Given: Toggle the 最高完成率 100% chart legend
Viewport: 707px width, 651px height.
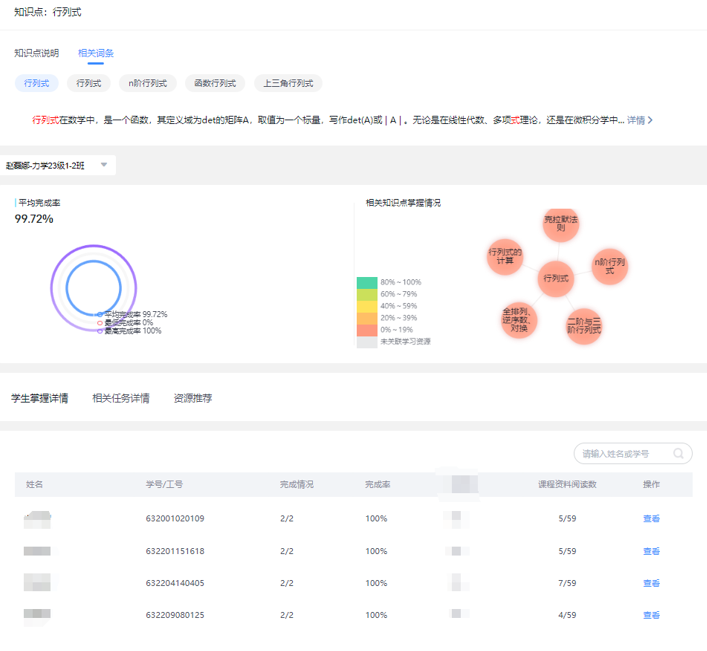Looking at the screenshot, I should (129, 331).
